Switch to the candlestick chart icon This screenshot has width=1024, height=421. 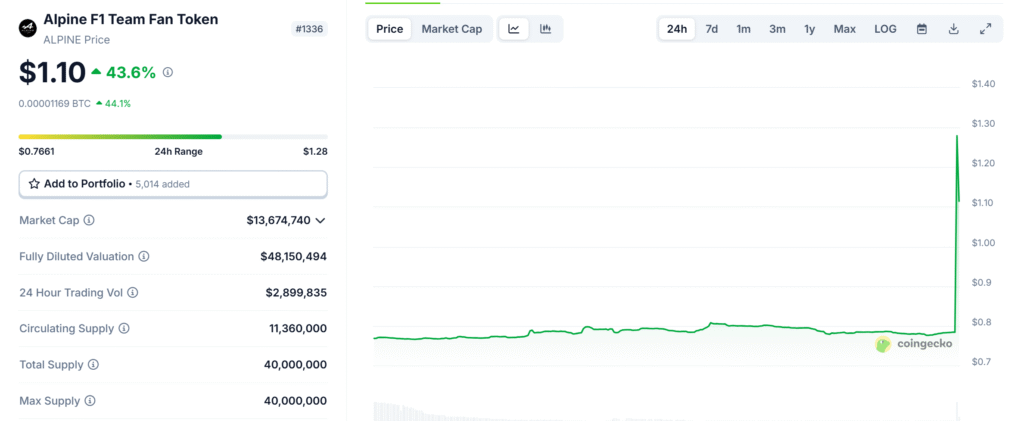pyautogui.click(x=545, y=29)
